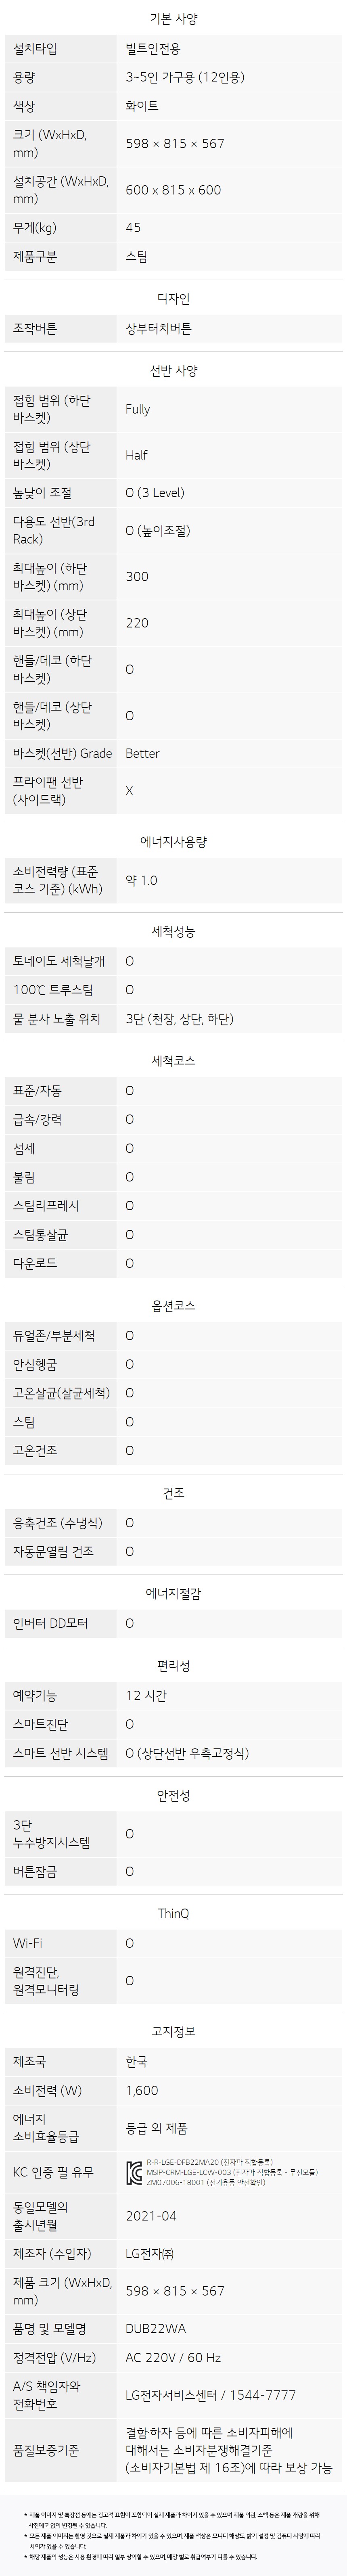Screen dimensions: 347x2576
Task: Select the 상부터치버튼 value
Action: (x=158, y=328)
